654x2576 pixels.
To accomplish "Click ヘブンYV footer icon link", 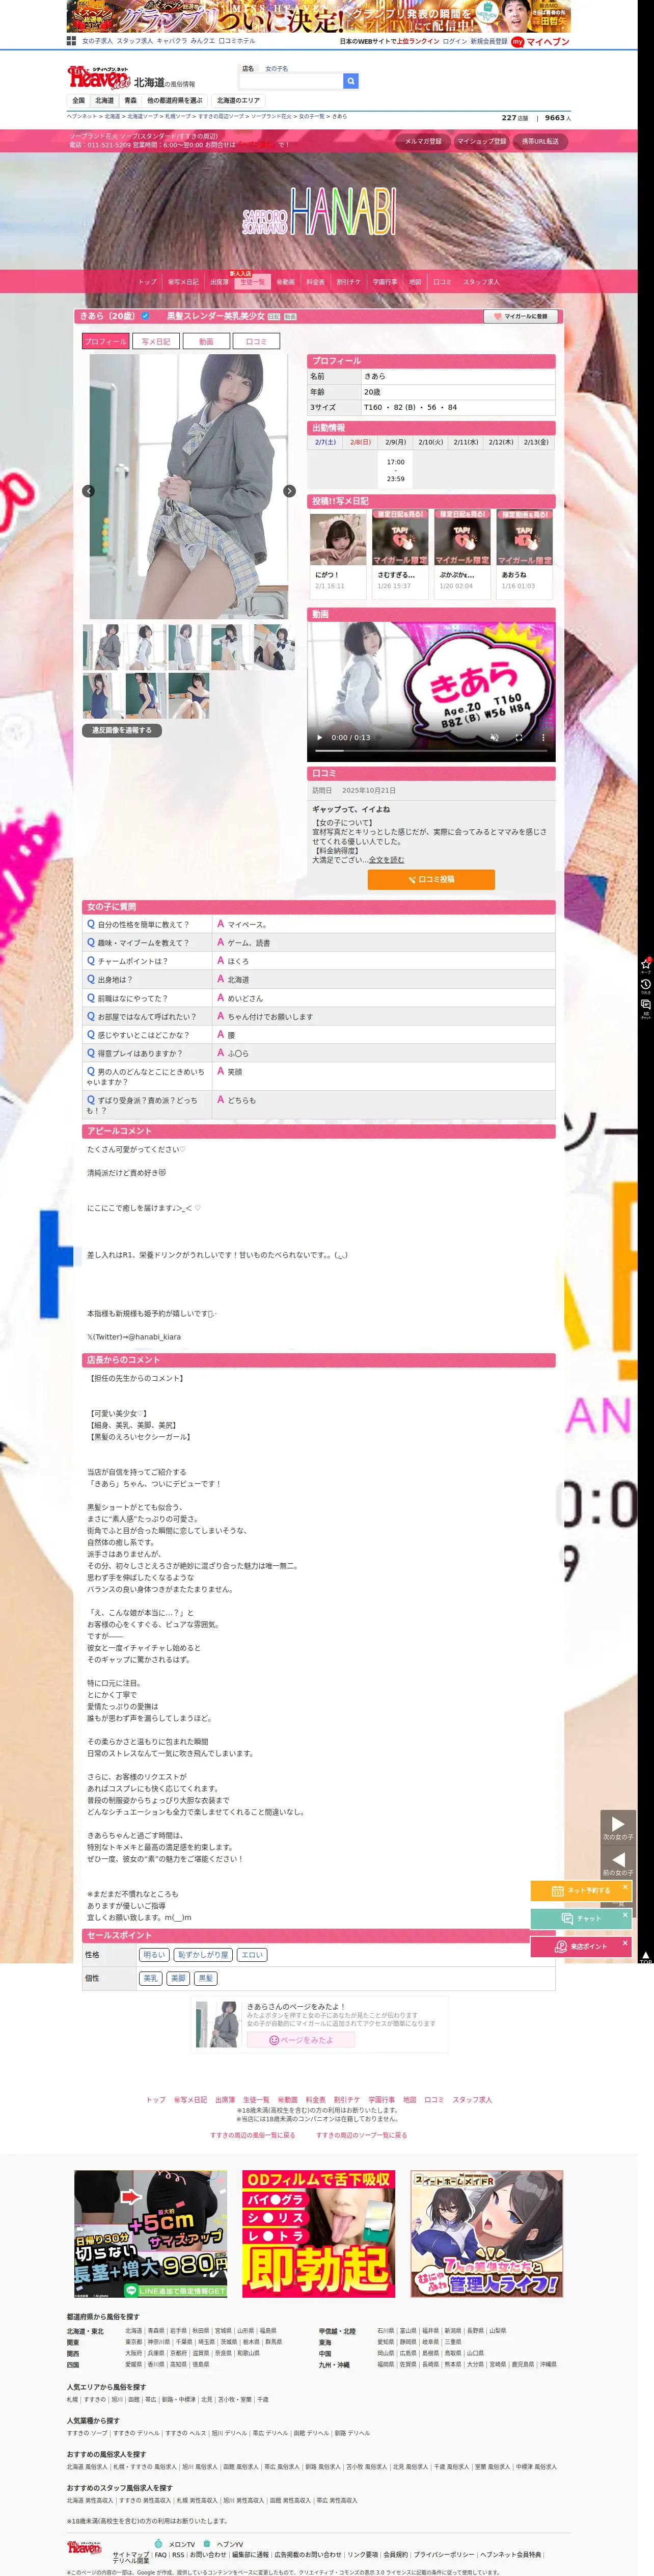I will point(222,2544).
